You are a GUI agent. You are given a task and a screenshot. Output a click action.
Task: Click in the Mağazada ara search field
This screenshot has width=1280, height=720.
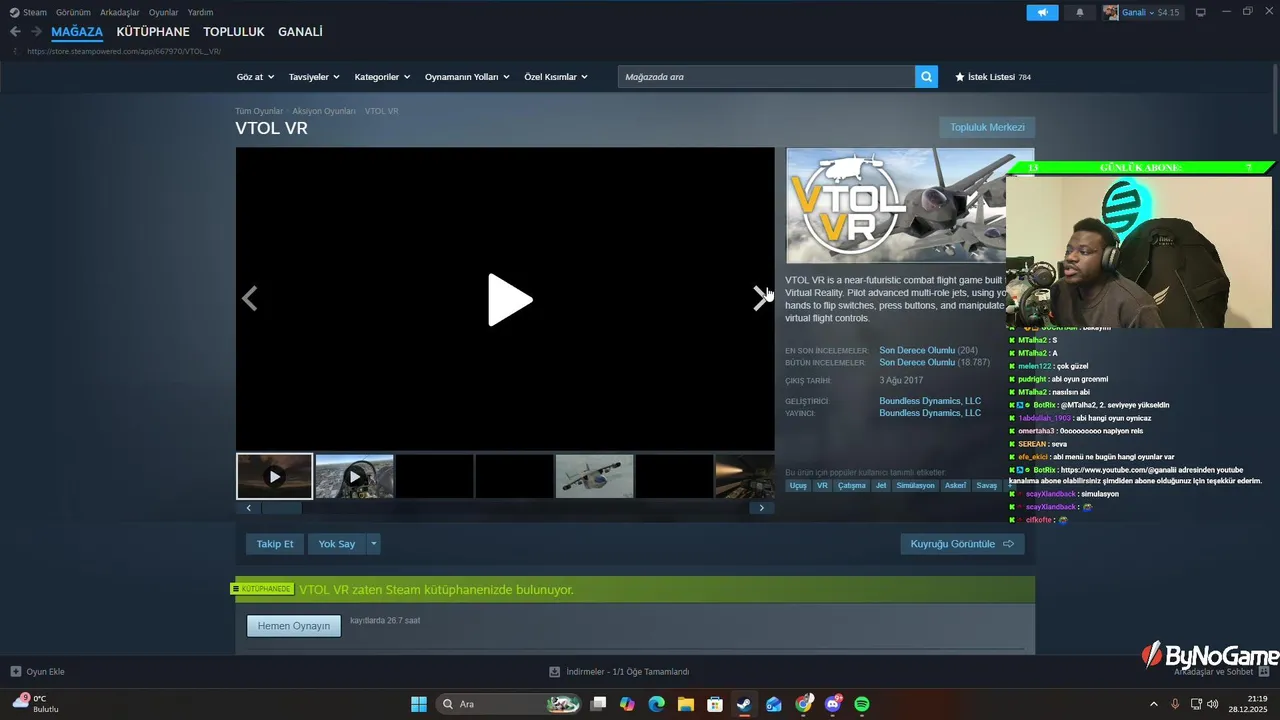click(766, 77)
